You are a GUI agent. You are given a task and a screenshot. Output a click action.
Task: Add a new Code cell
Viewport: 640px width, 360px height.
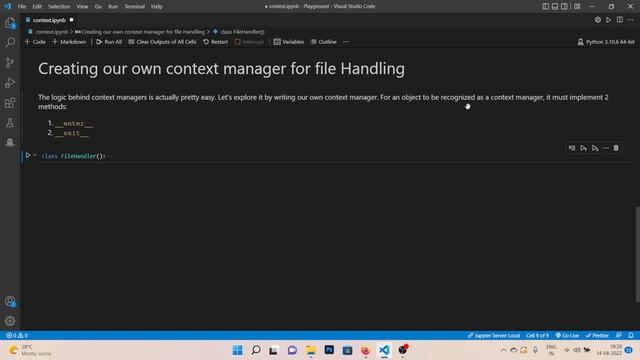[x=35, y=42]
